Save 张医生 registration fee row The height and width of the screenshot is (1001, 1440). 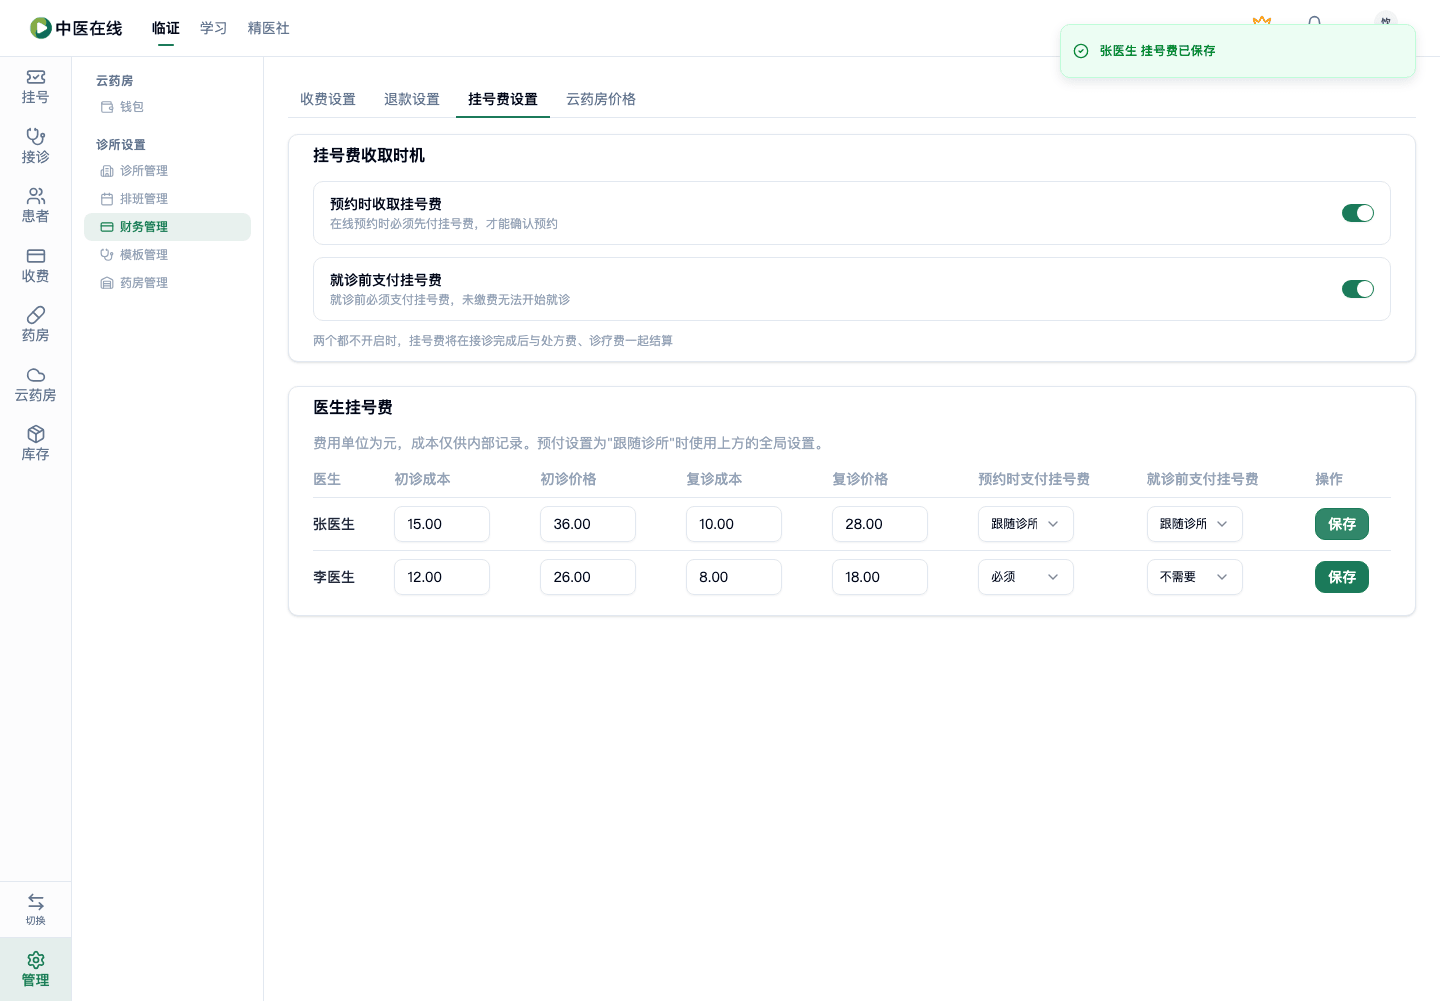[x=1342, y=524]
